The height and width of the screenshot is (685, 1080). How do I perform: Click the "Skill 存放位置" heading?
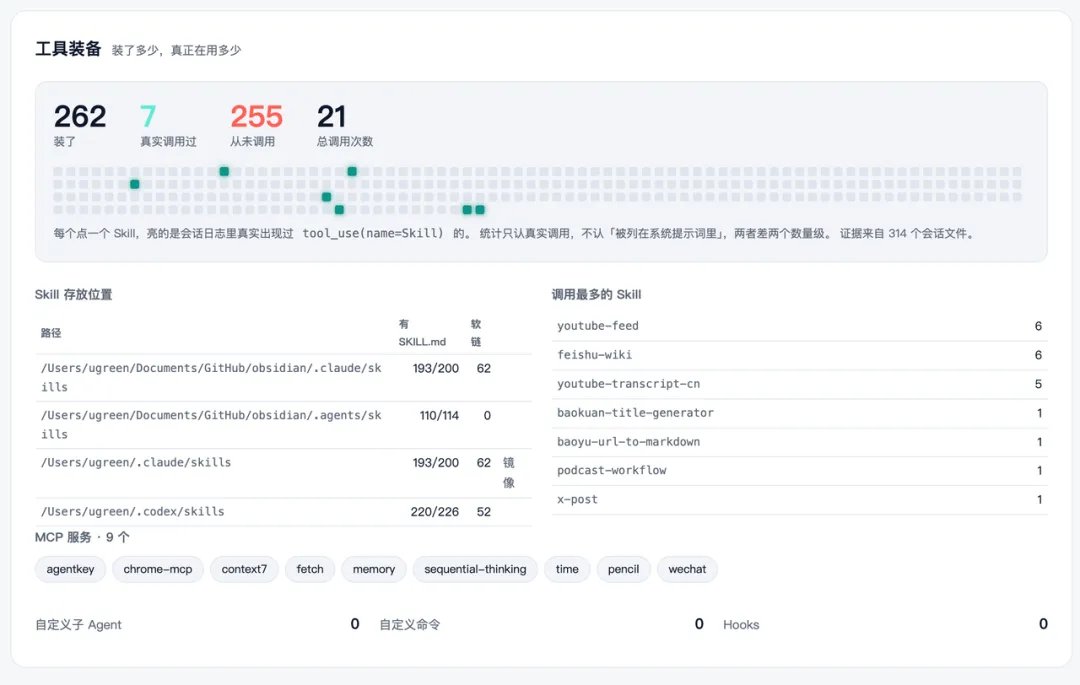coord(74,295)
